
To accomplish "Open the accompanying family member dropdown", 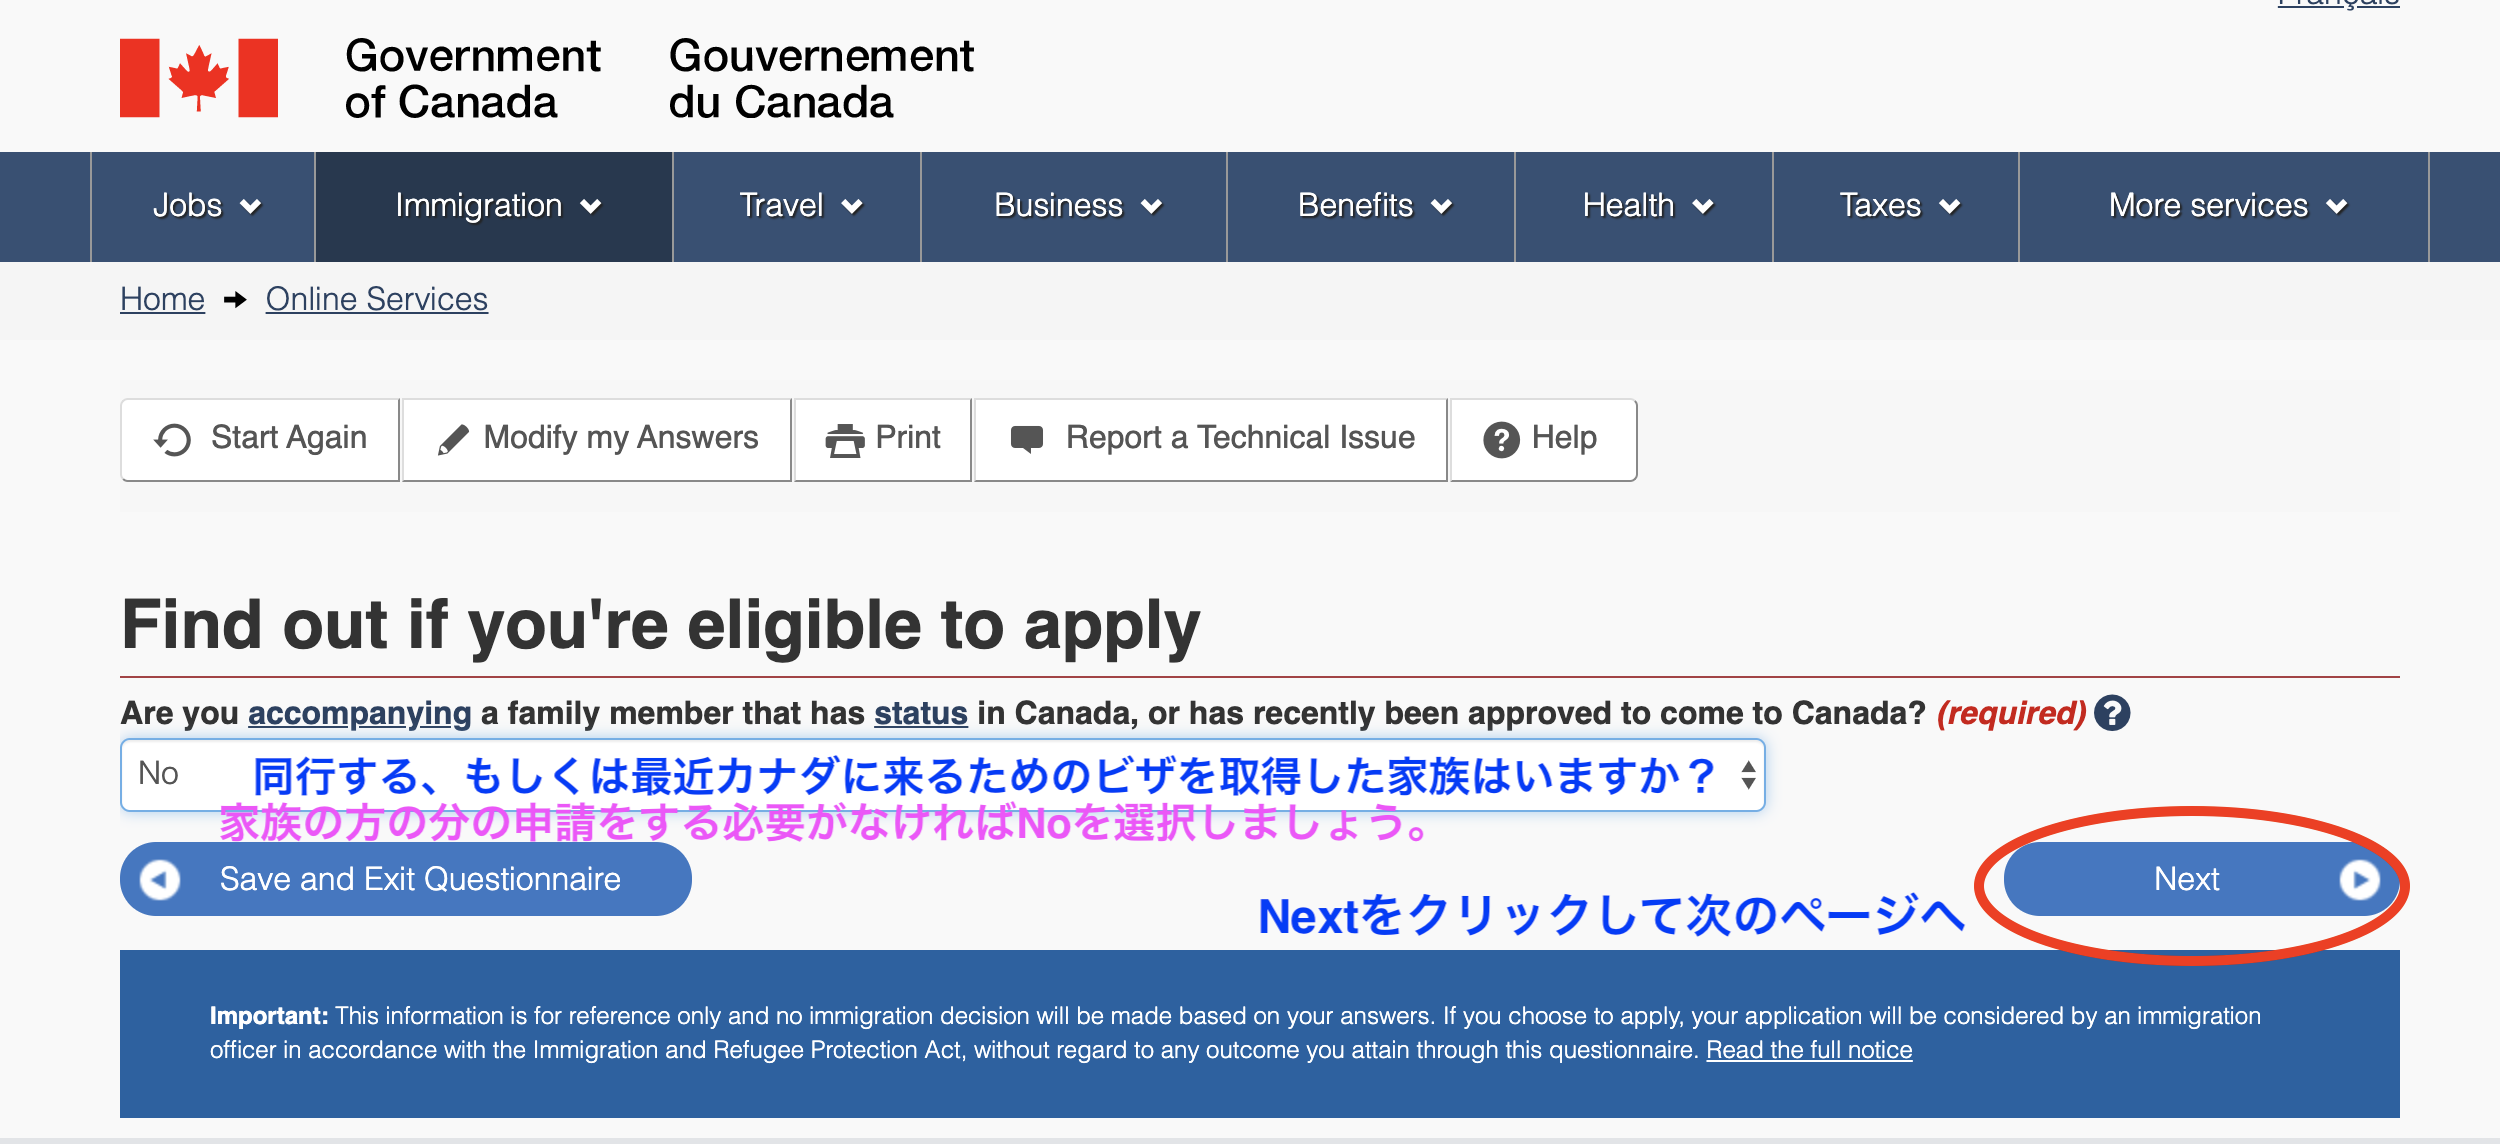I will tap(942, 775).
